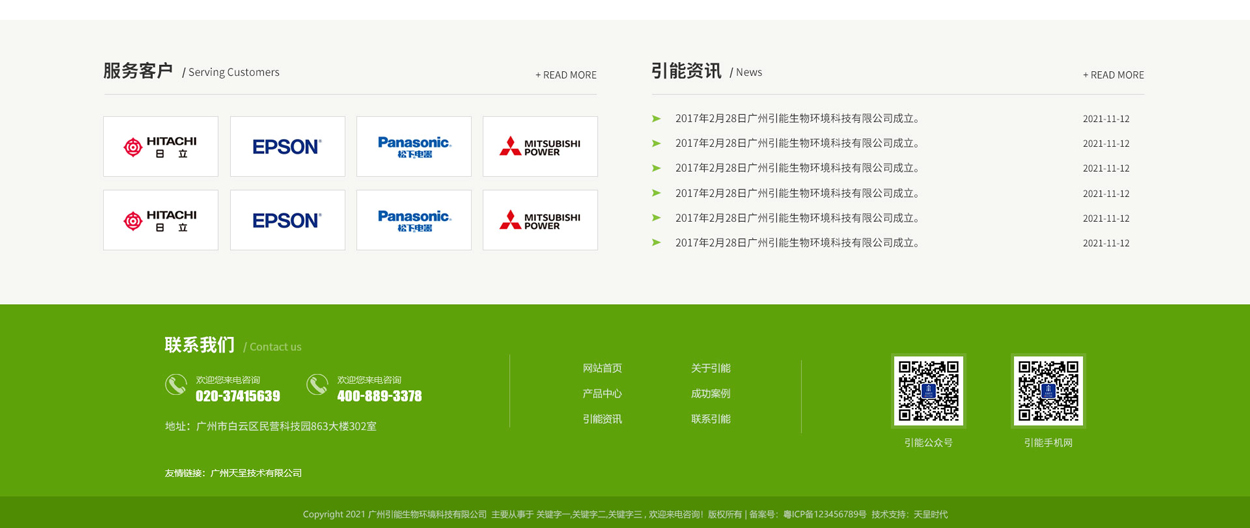Open the 引能公众号 QR code image
Image resolution: width=1250 pixels, height=528 pixels.
click(928, 391)
